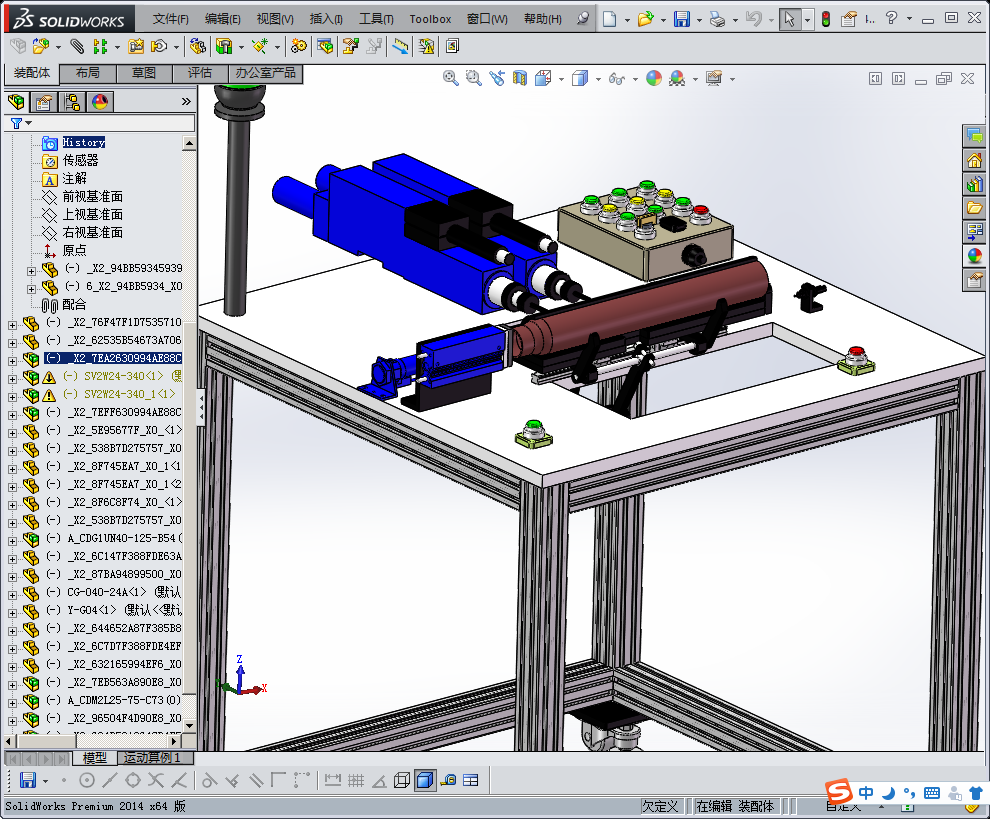Toggle Shaded With Edges display mode
The image size is (990, 819).
click(x=425, y=780)
